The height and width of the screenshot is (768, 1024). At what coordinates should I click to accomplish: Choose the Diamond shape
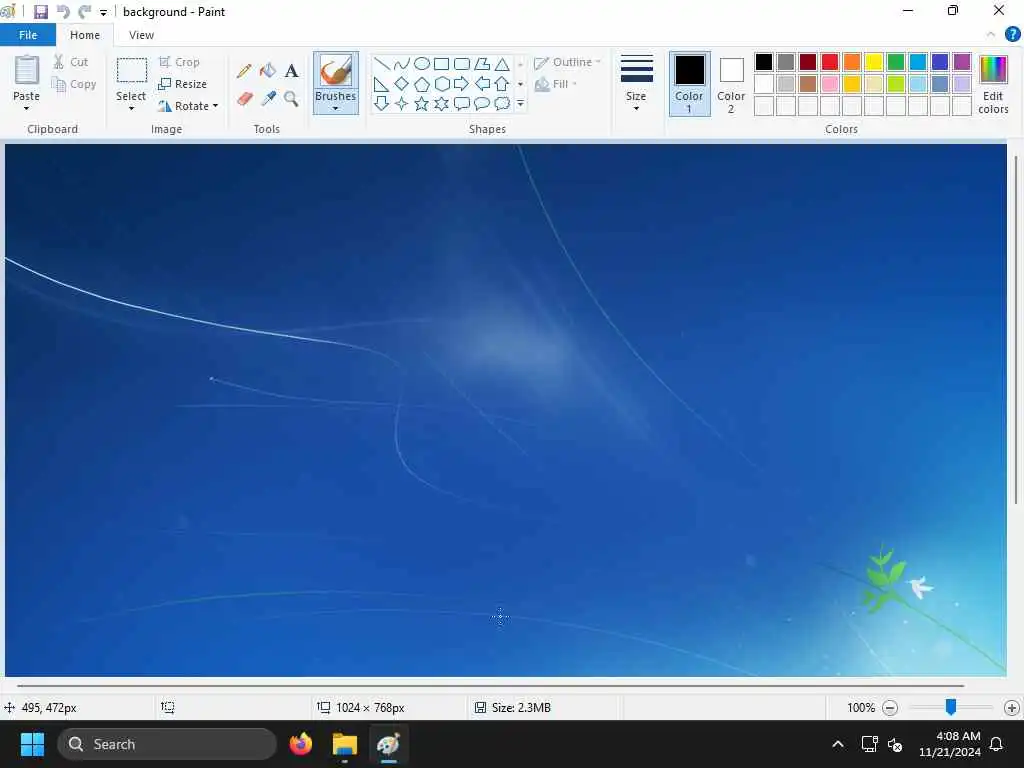click(402, 84)
